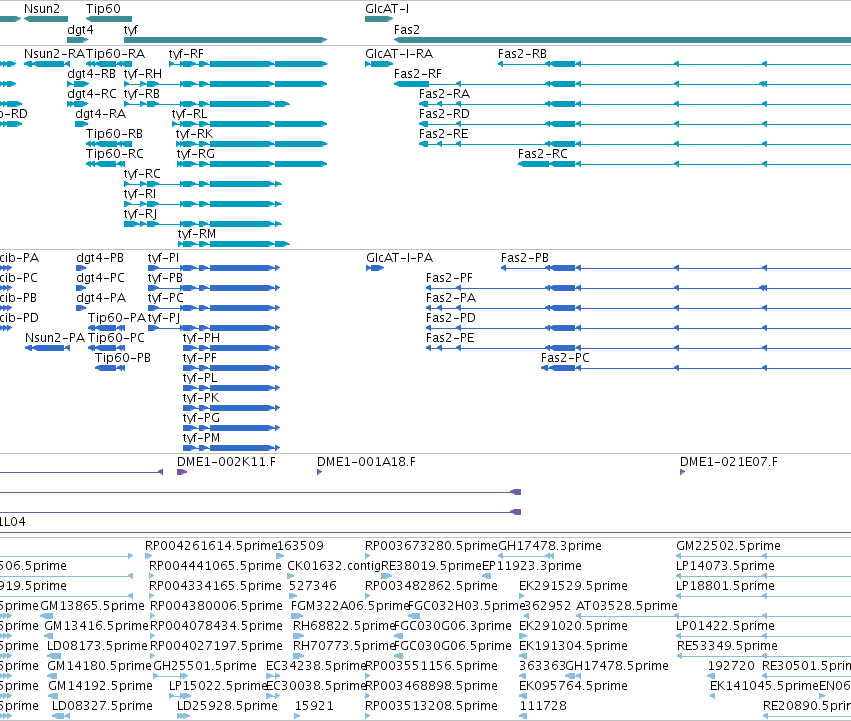Screen dimensions: 851x721
Task: Select EST RP003482862.5prime
Action: pyautogui.click(x=431, y=586)
